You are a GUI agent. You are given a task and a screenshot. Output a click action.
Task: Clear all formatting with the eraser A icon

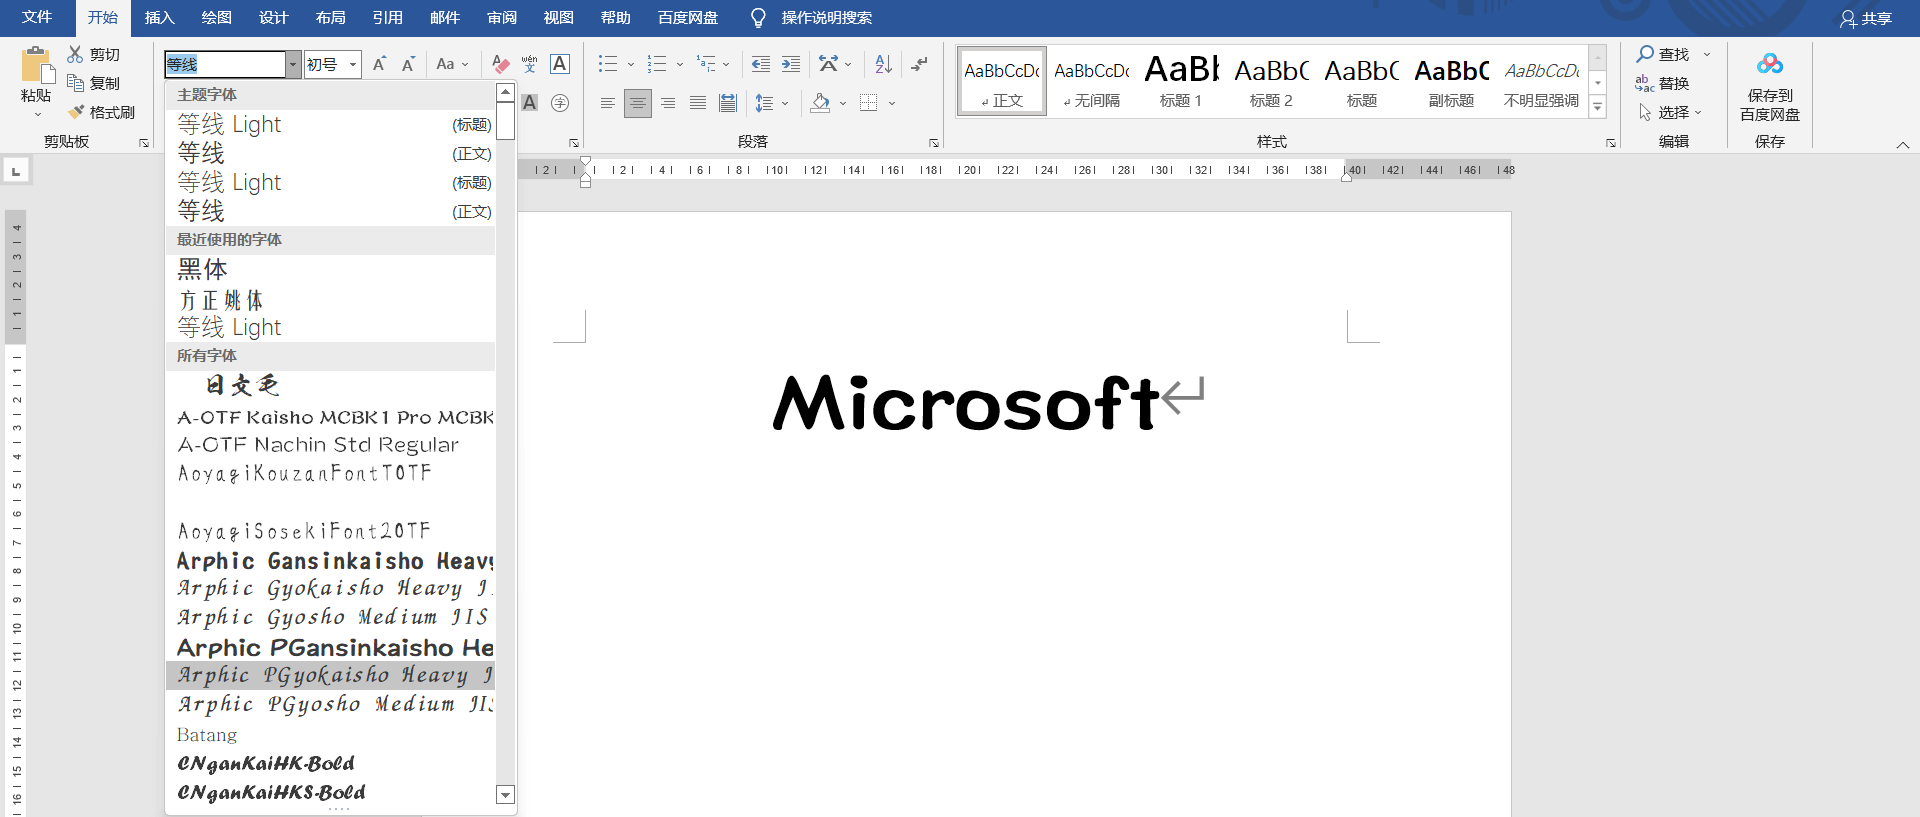tap(500, 64)
